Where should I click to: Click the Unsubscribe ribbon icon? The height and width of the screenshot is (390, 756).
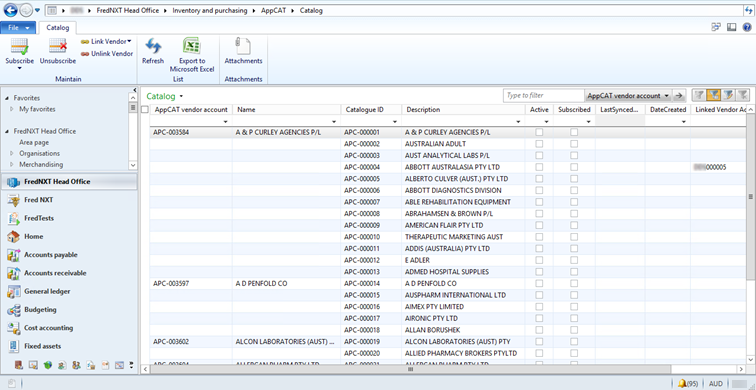(58, 47)
